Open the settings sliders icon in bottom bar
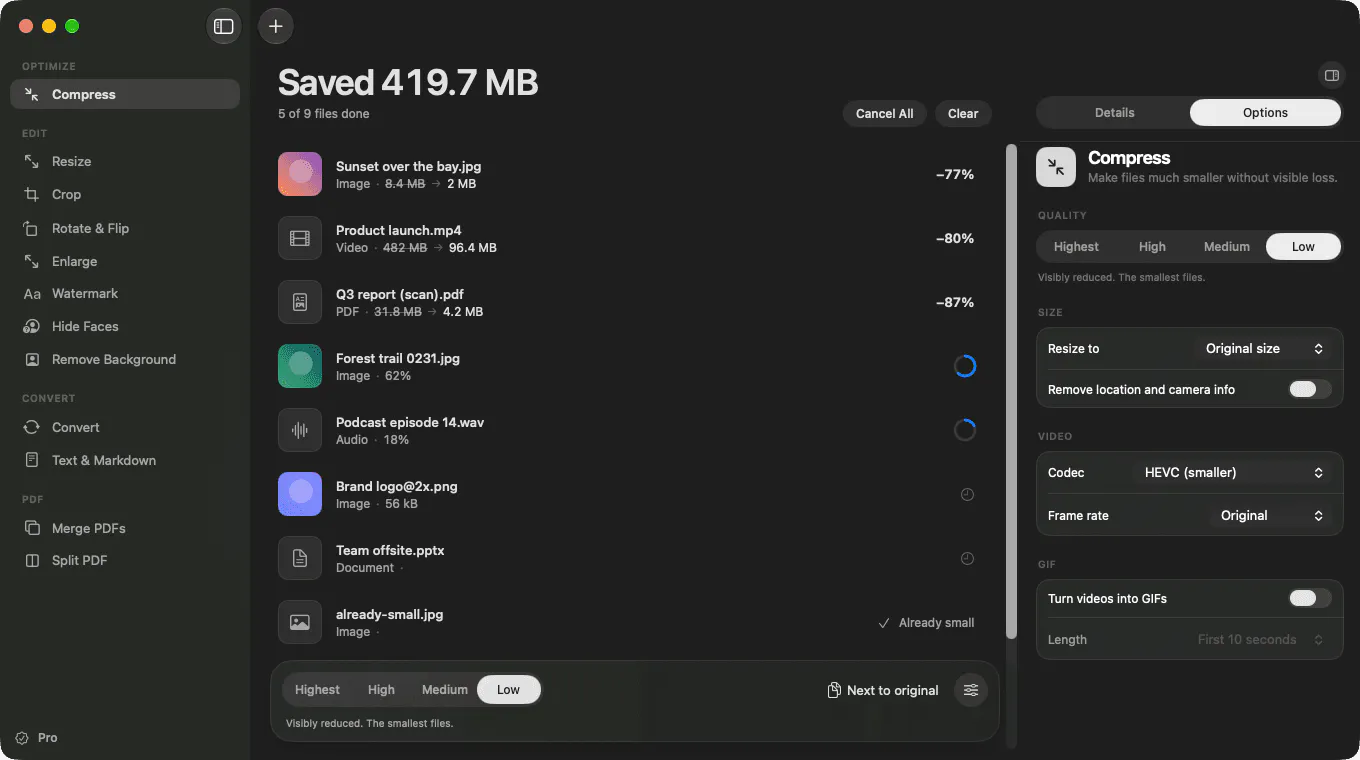 point(971,690)
